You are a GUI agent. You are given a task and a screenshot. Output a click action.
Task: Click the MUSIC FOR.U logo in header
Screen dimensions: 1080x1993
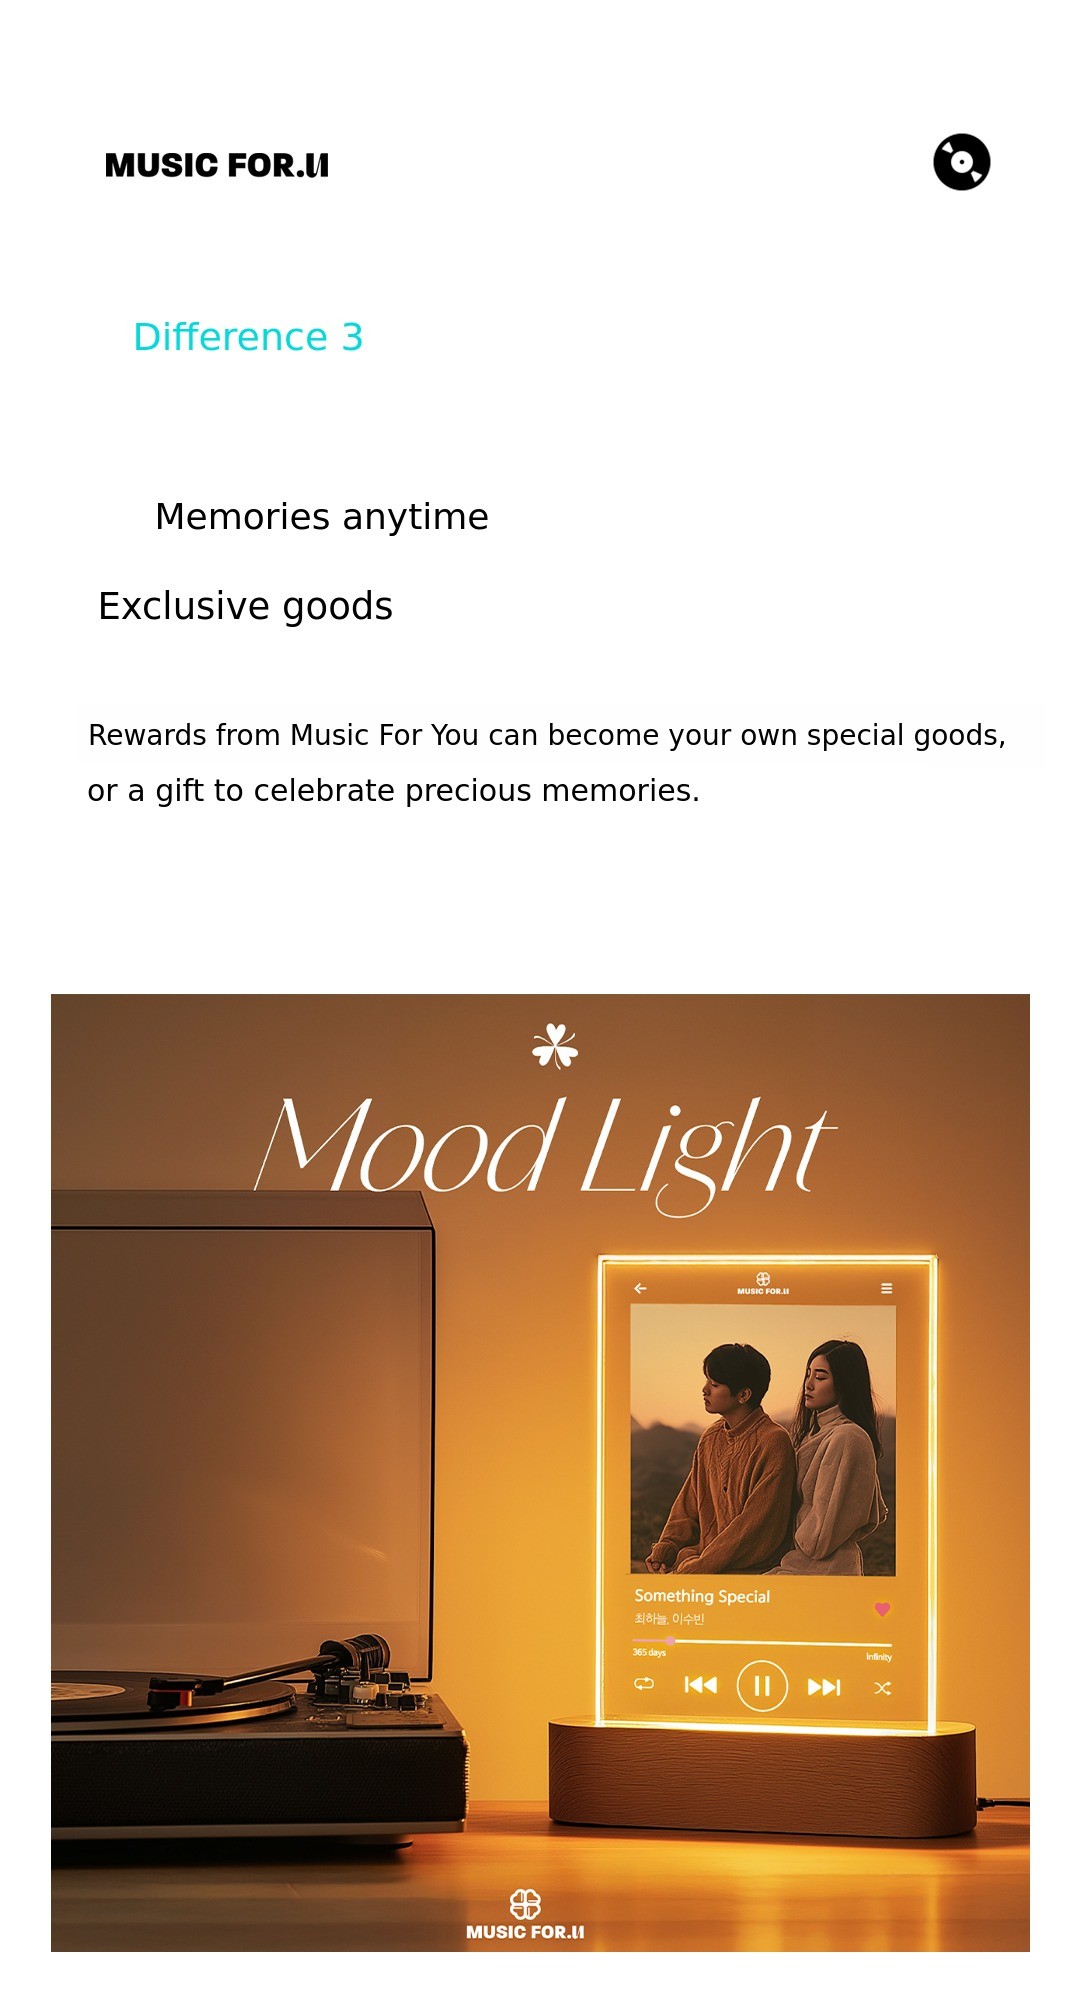pos(217,165)
